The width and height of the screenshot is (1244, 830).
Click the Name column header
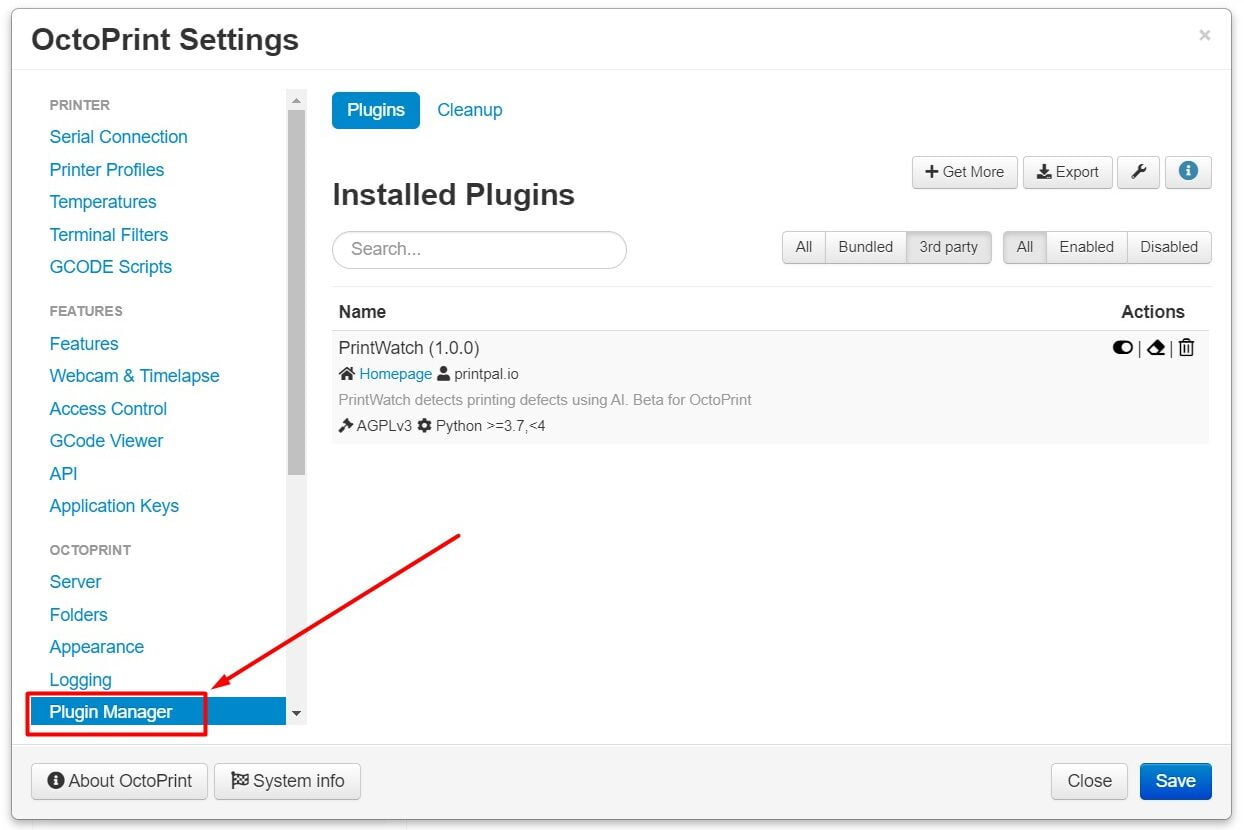(362, 312)
